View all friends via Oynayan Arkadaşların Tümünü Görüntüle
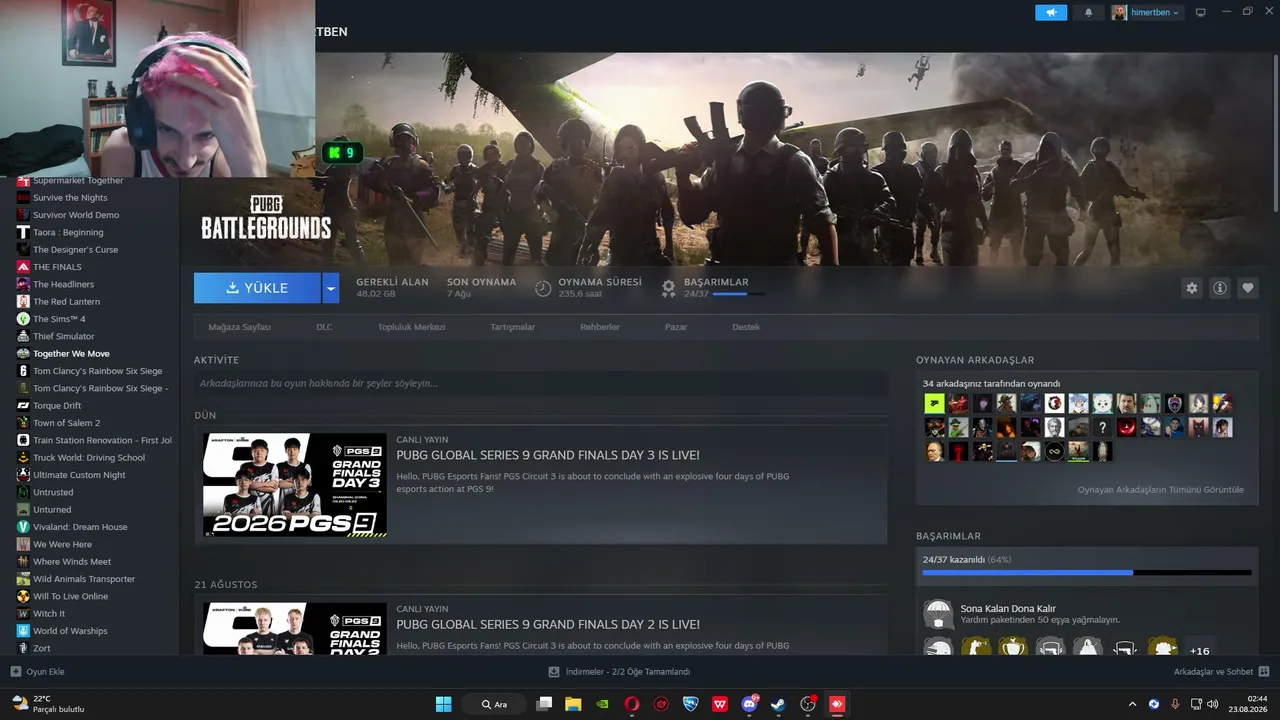 (1160, 490)
